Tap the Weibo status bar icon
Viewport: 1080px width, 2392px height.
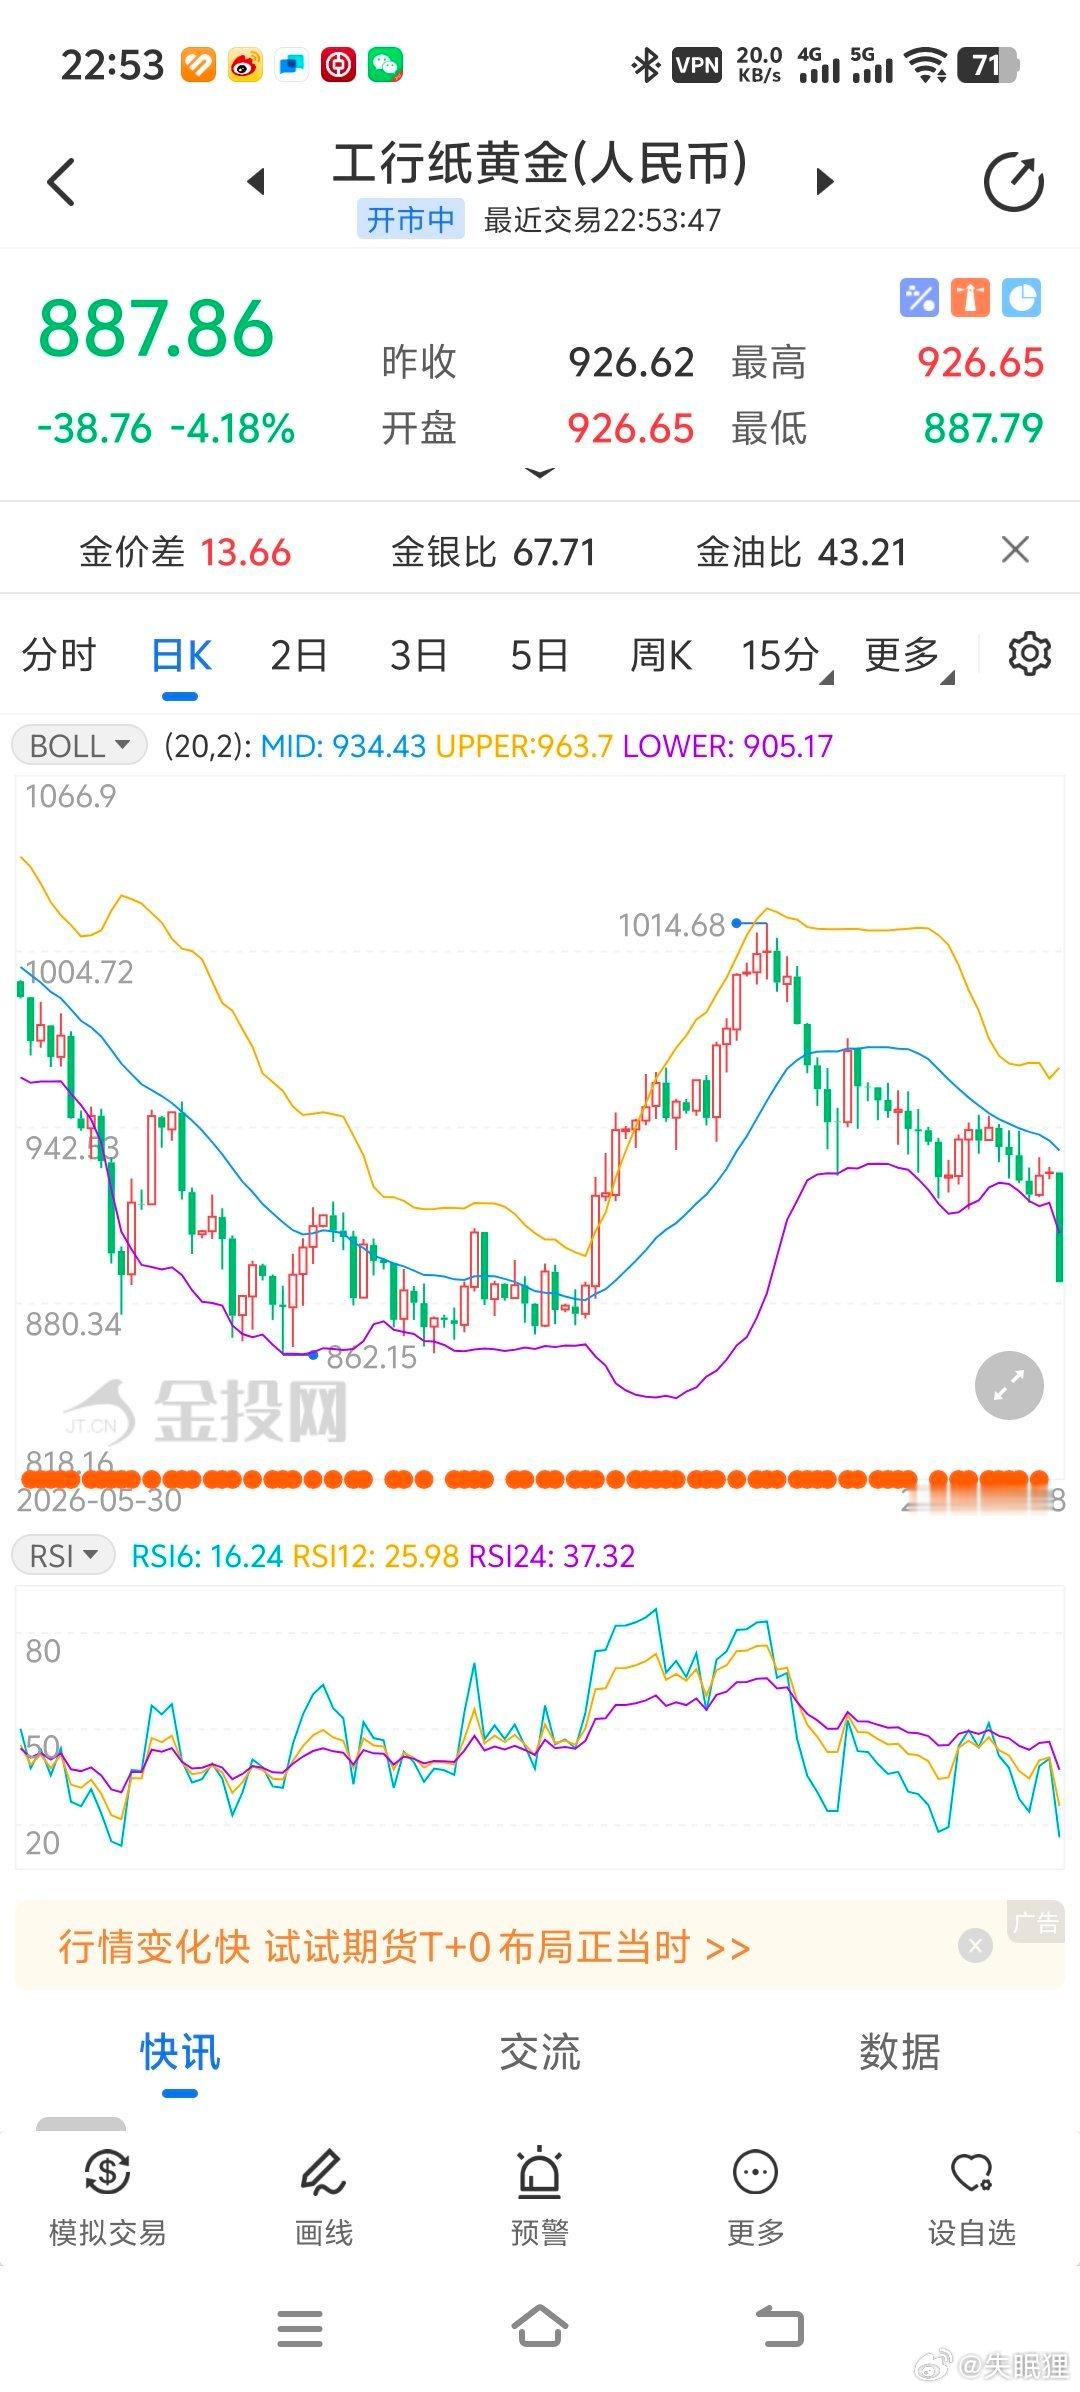[244, 66]
